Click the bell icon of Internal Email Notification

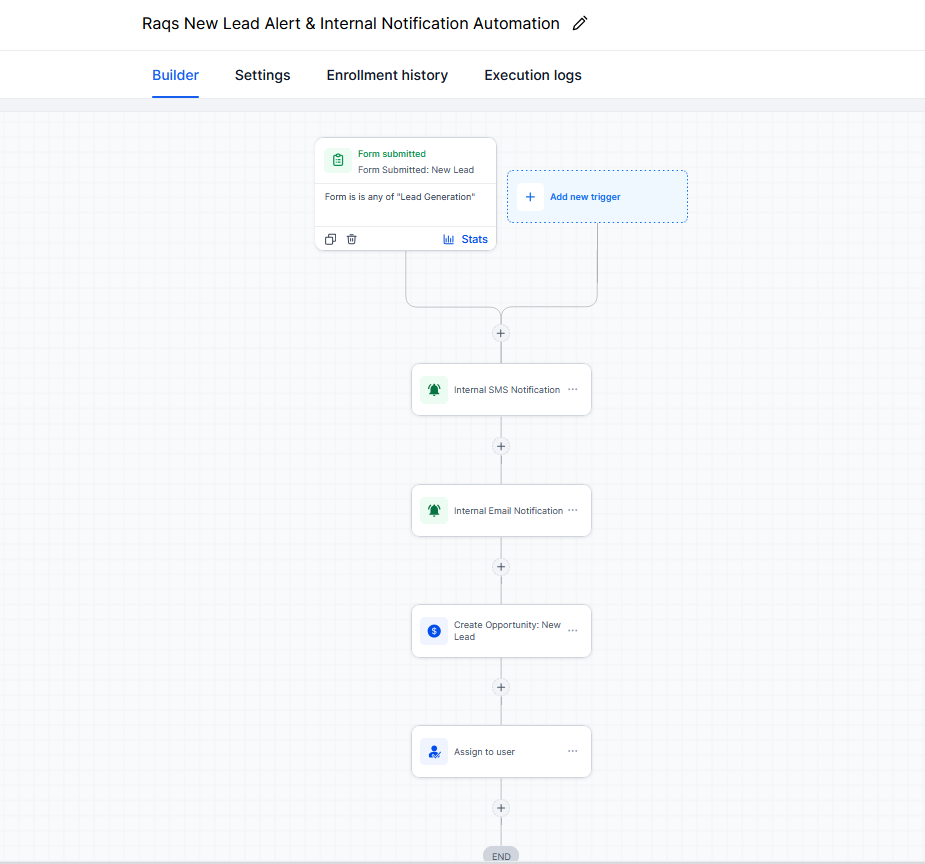(434, 511)
